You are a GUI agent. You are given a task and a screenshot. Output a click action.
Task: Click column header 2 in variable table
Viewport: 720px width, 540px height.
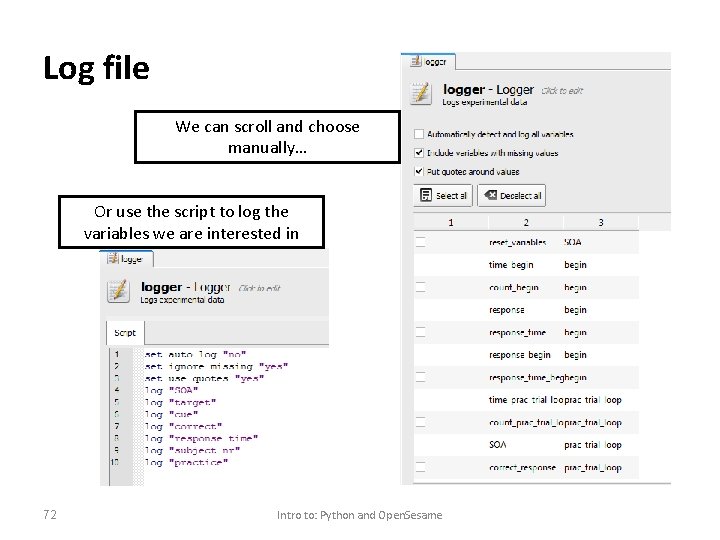526,223
